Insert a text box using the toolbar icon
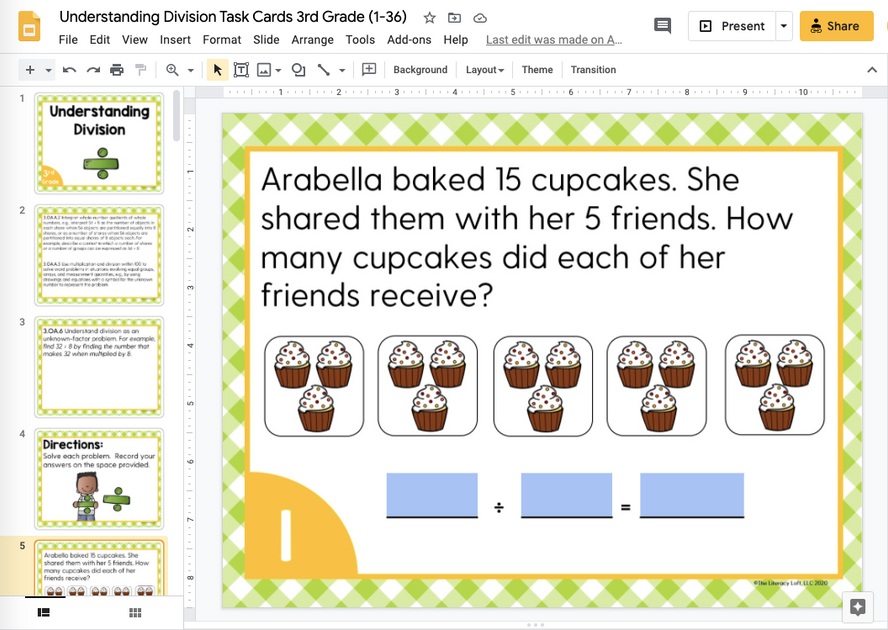This screenshot has width=888, height=630. (x=241, y=70)
